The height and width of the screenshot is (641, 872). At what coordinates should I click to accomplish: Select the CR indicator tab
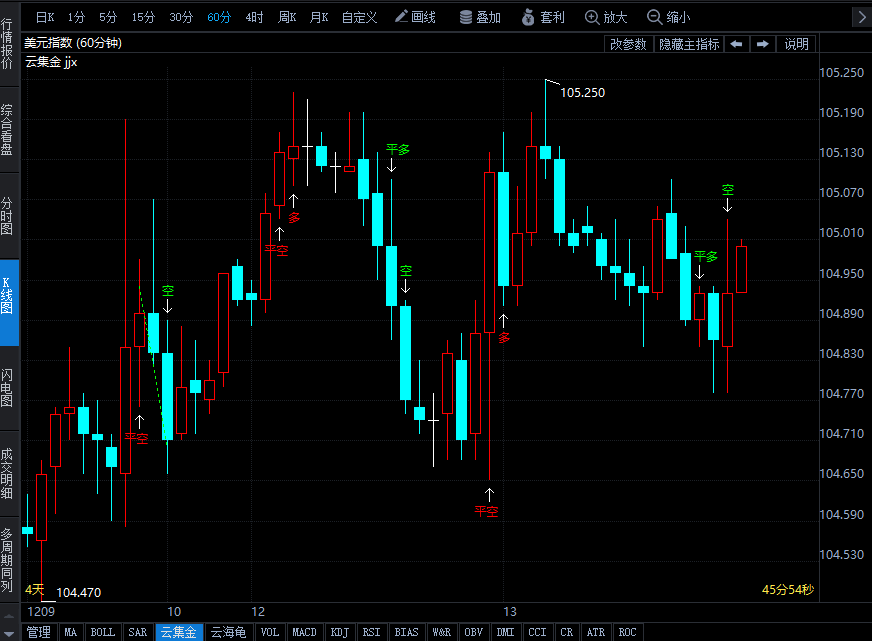[x=567, y=632]
